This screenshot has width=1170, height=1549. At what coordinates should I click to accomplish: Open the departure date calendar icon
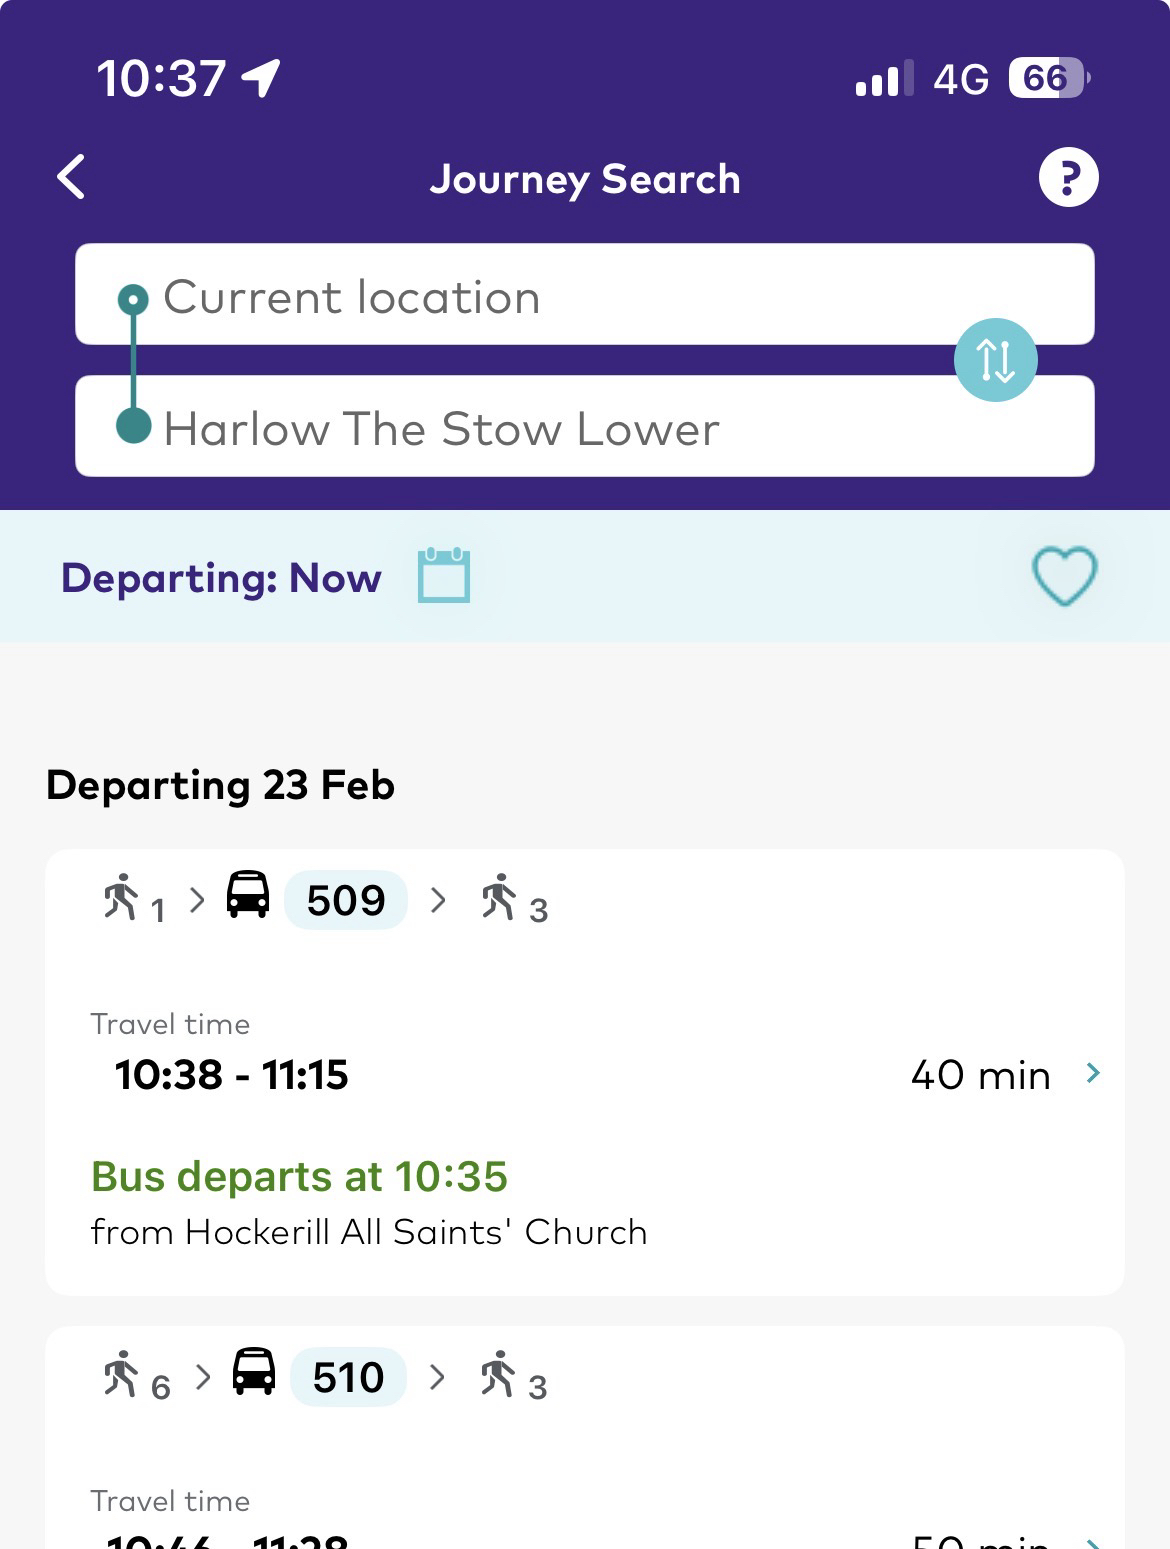pos(444,576)
